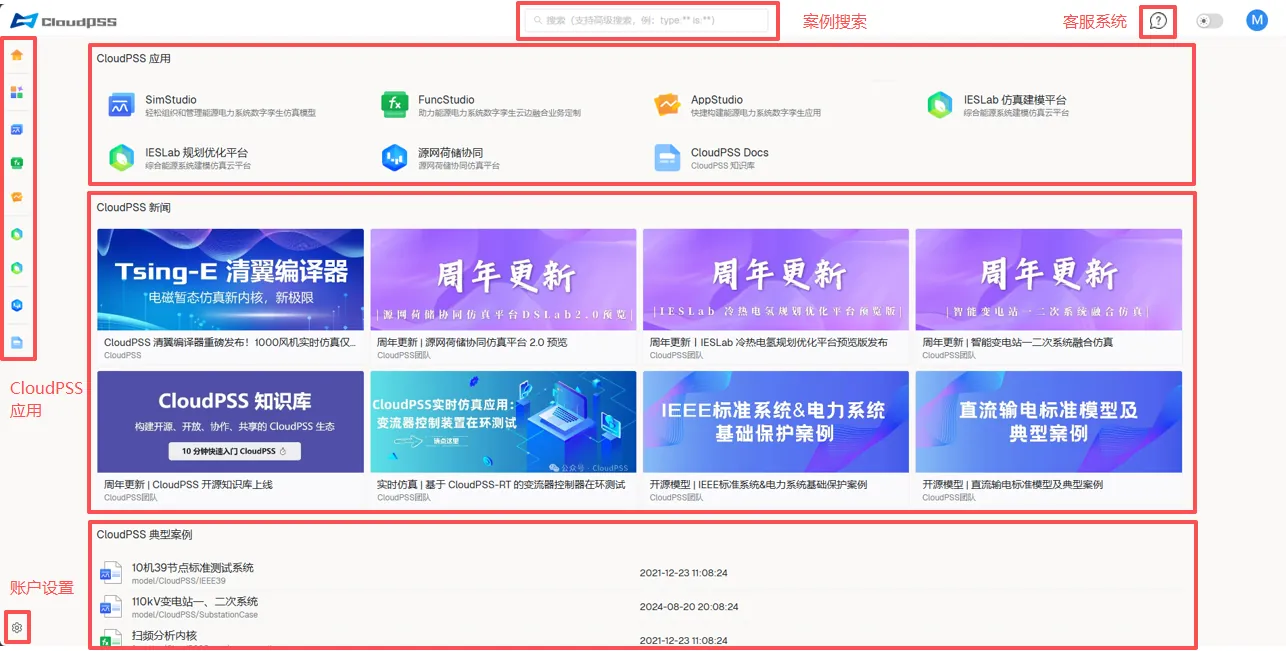Click path model/CloudPSS/IEEE39
This screenshot has height=651, width=1286.
pyautogui.click(x=179, y=581)
